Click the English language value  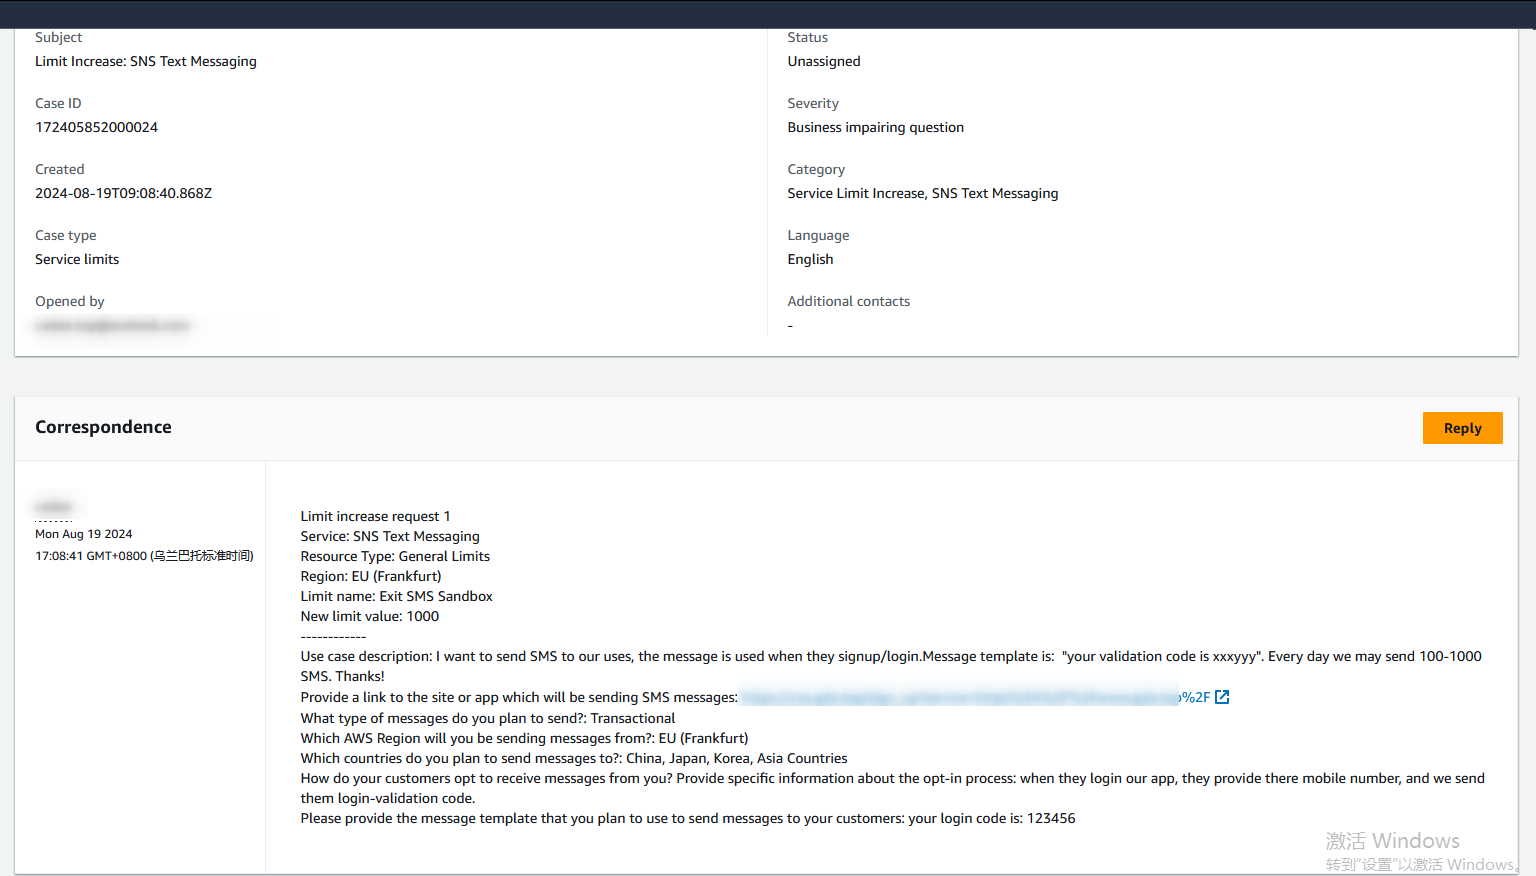click(x=810, y=259)
